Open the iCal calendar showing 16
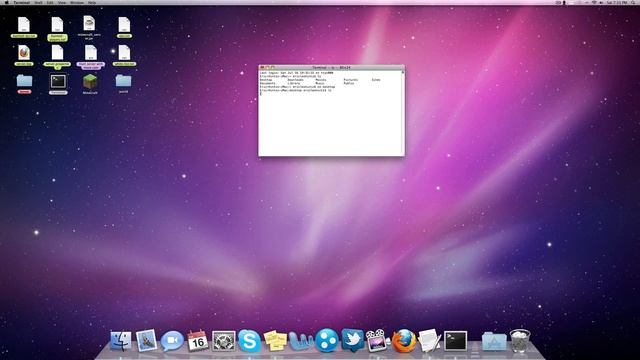Image resolution: width=640 pixels, height=360 pixels. coord(198,341)
